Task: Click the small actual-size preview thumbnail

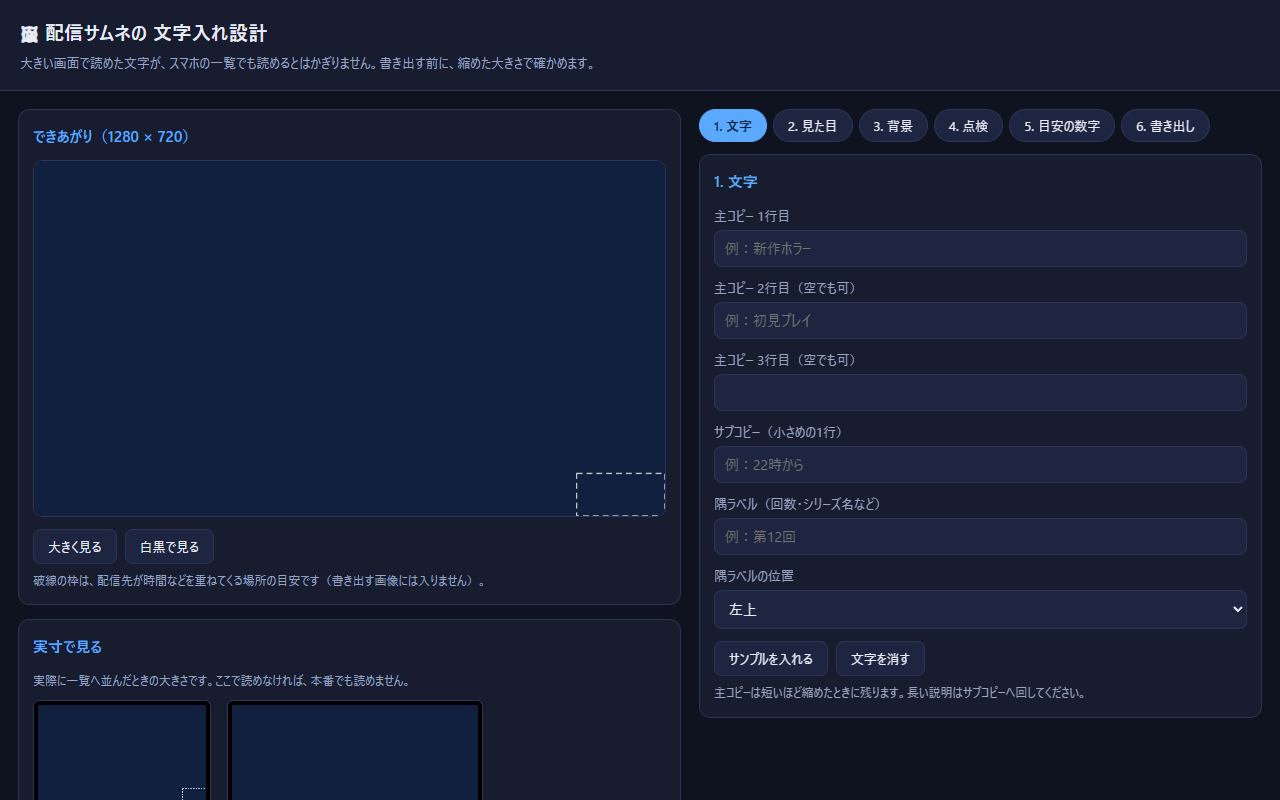Action: click(122, 750)
